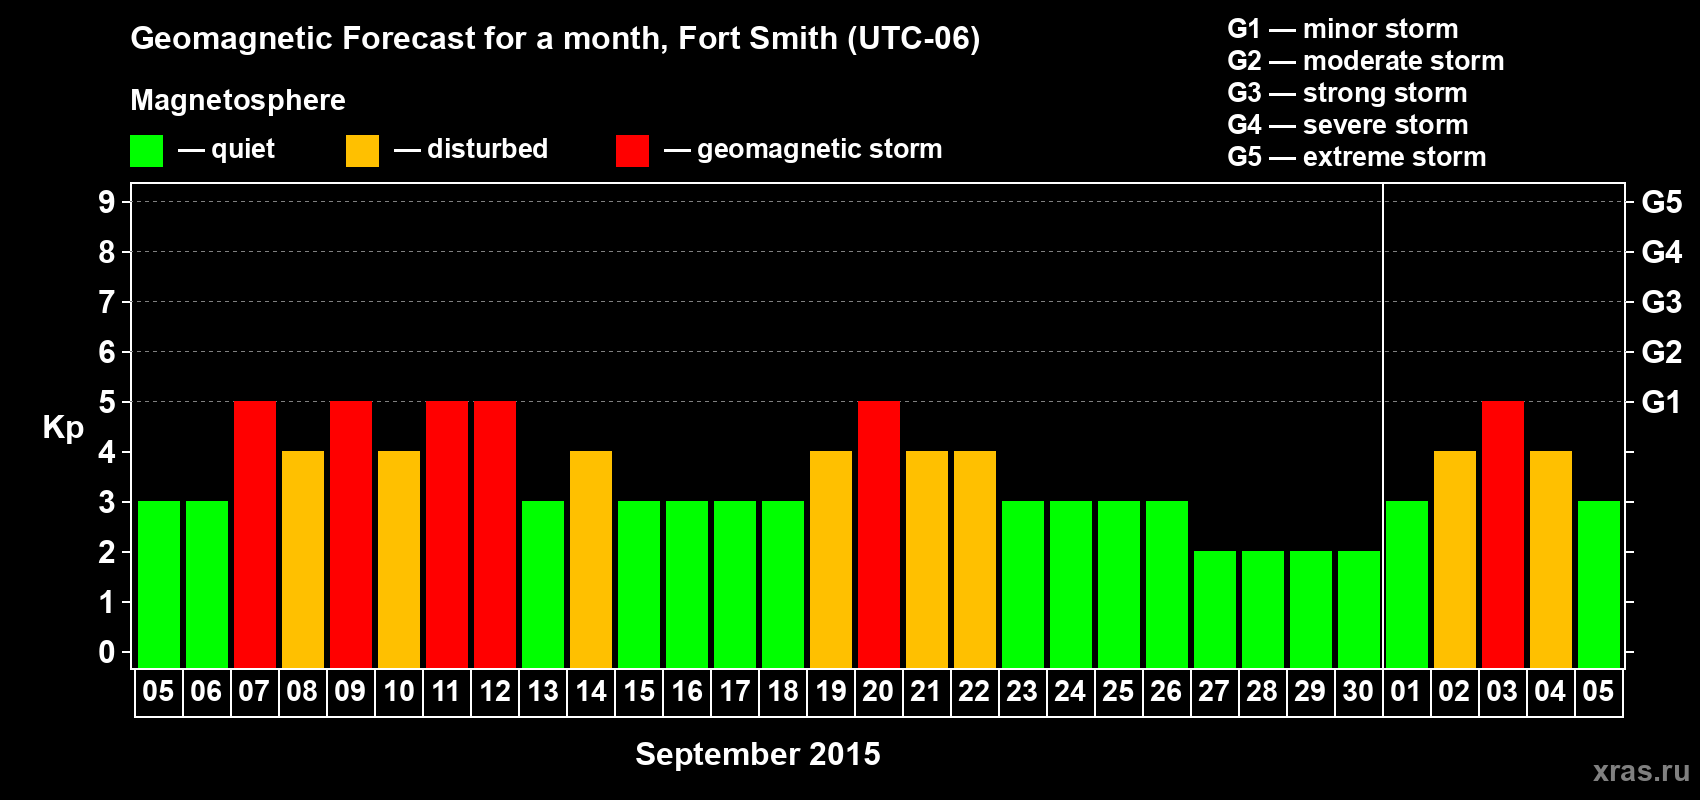
Task: Click date label 29
Action: pos(1310,691)
